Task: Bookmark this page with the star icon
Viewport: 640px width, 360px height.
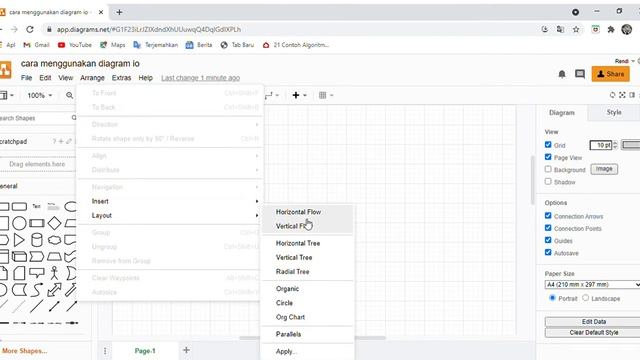Action: pyautogui.click(x=576, y=29)
